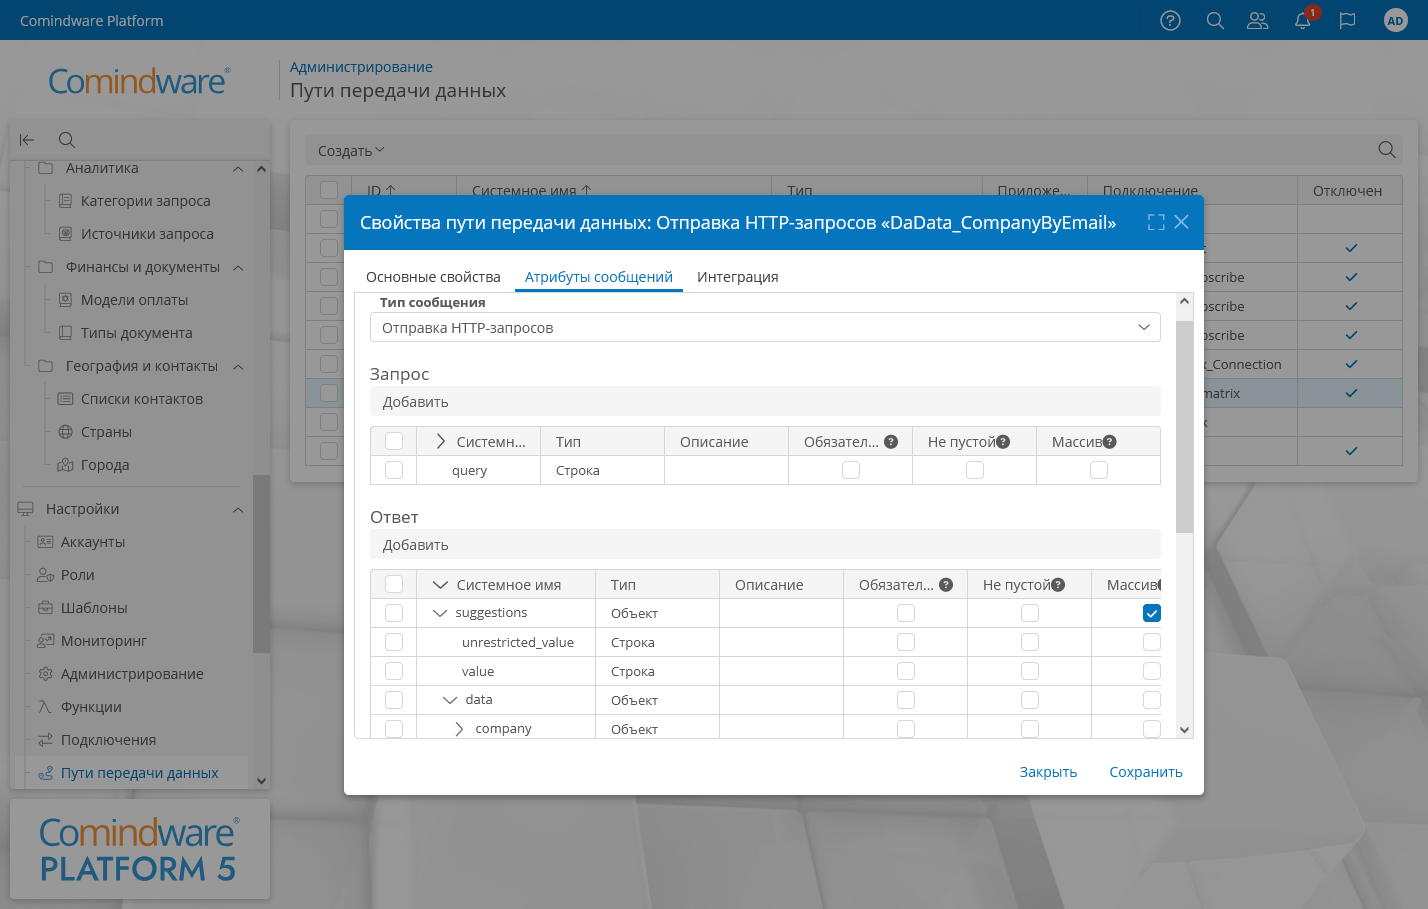Open the notifications bell with badge
This screenshot has height=909, width=1428.
point(1304,19)
